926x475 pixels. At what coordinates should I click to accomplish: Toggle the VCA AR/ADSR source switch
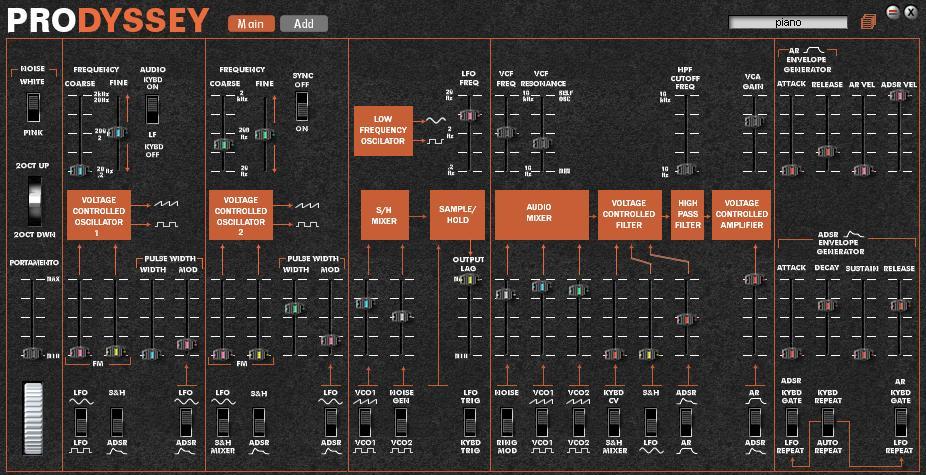pyautogui.click(x=755, y=422)
